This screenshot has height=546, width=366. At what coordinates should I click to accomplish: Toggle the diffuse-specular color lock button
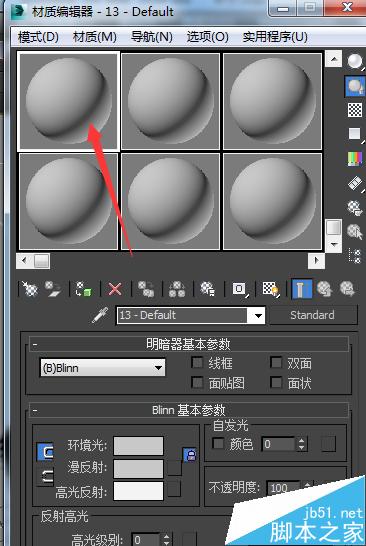point(46,477)
